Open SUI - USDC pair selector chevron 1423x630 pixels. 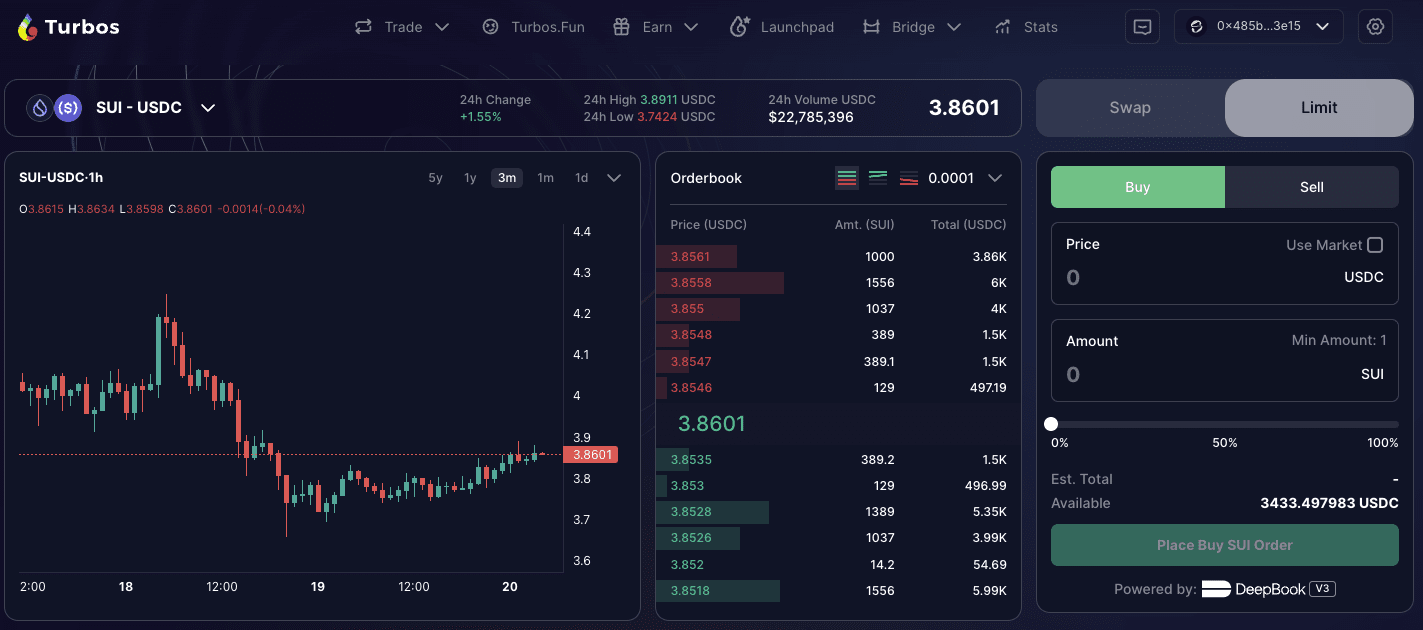208,107
